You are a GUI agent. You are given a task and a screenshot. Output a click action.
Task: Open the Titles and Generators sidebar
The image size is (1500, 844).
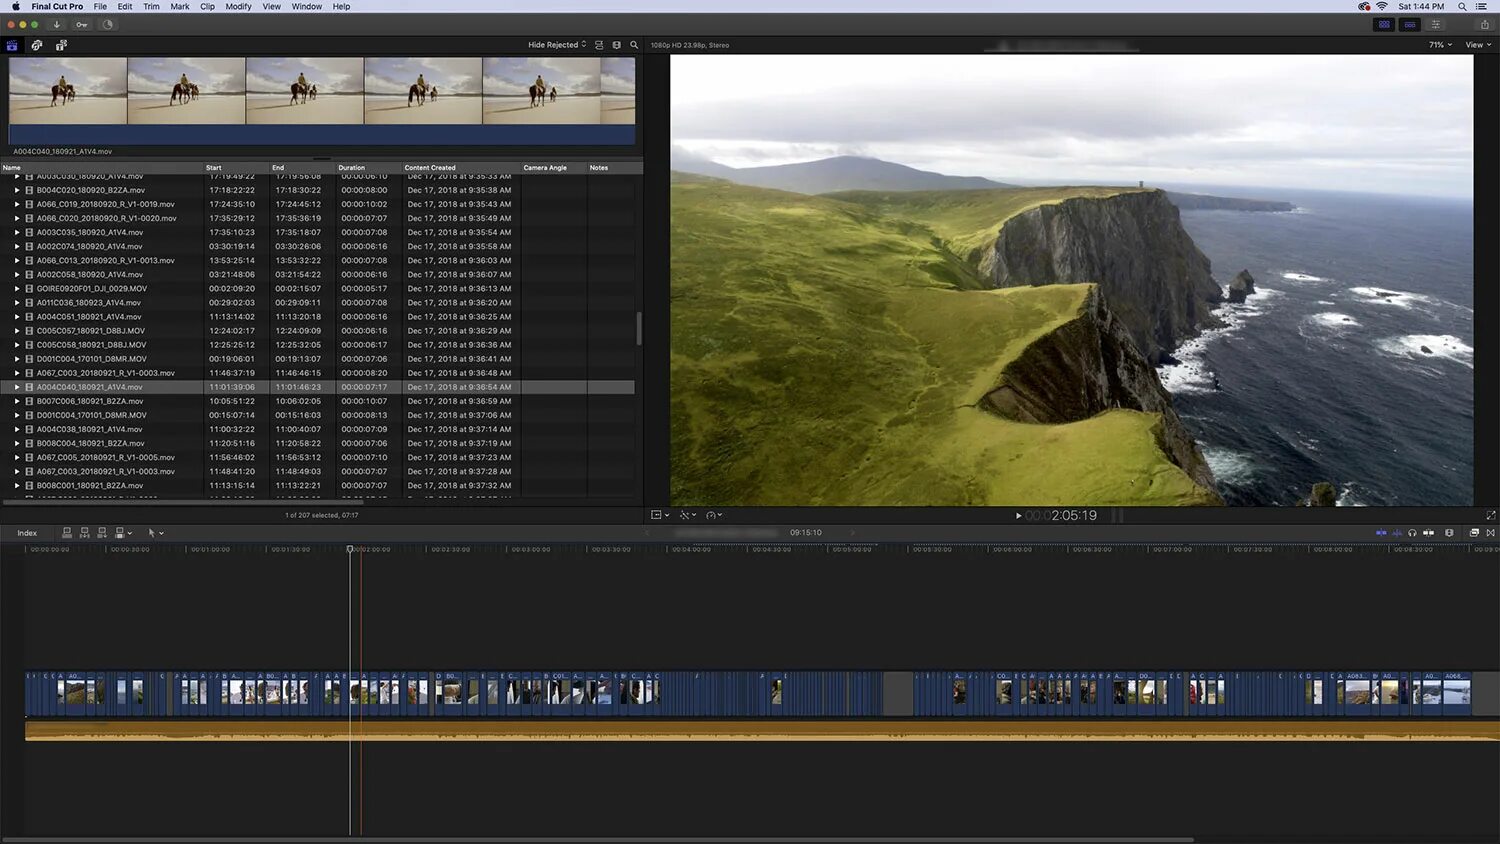61,45
